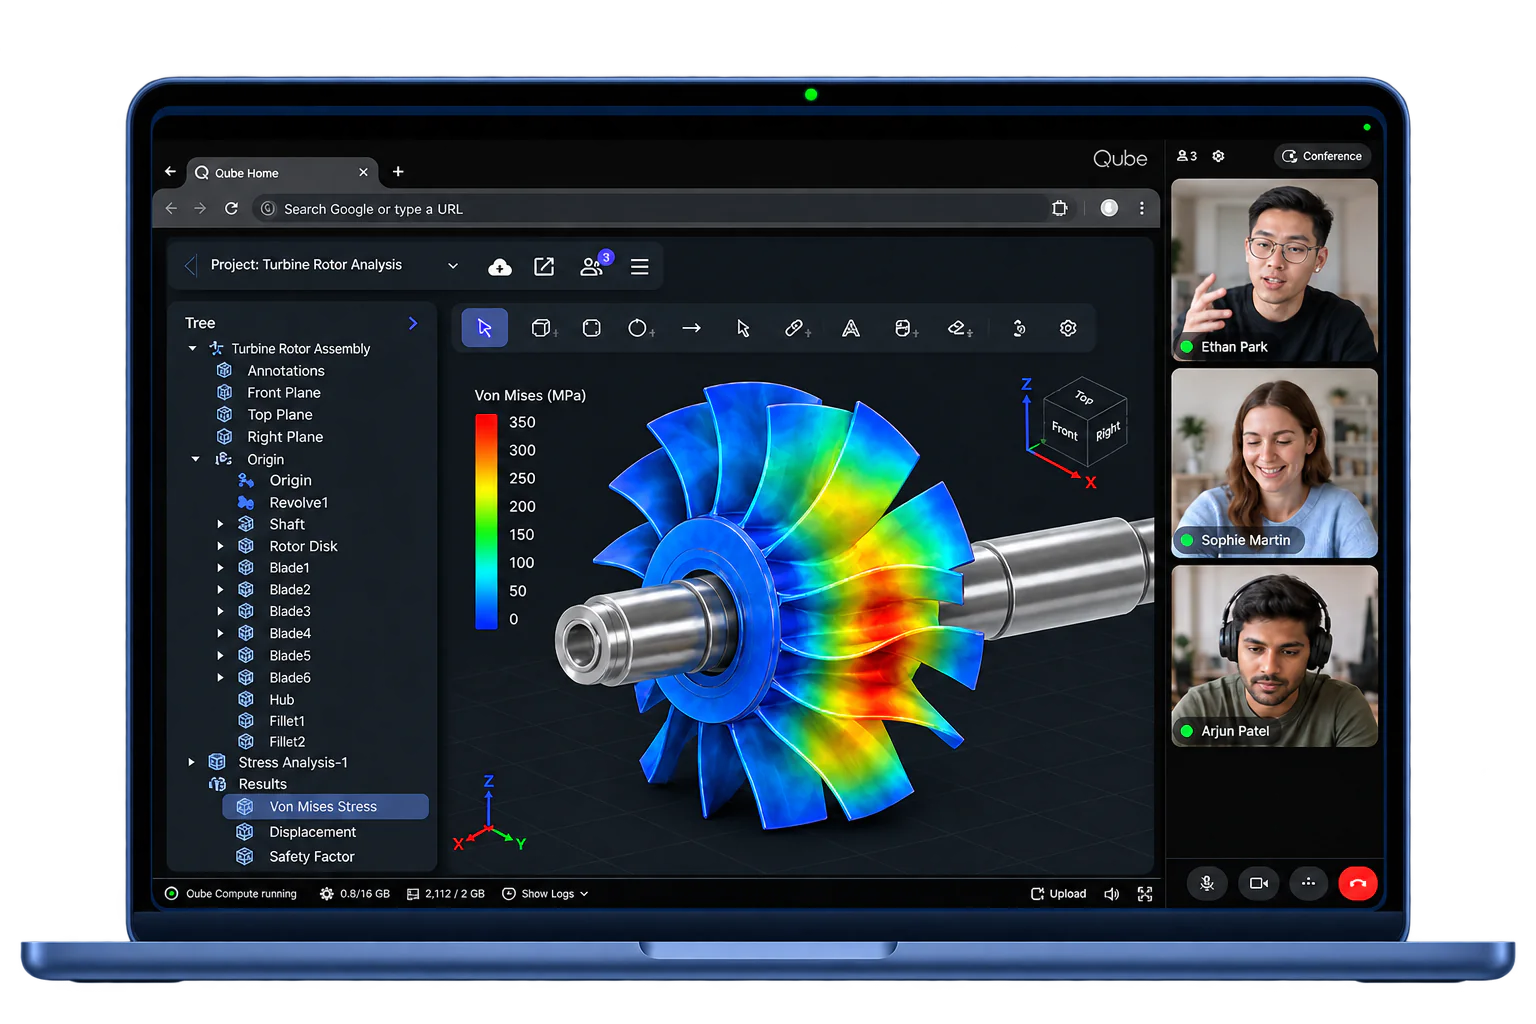Toggle the camera video off
The height and width of the screenshot is (1024, 1536).
coord(1259,883)
